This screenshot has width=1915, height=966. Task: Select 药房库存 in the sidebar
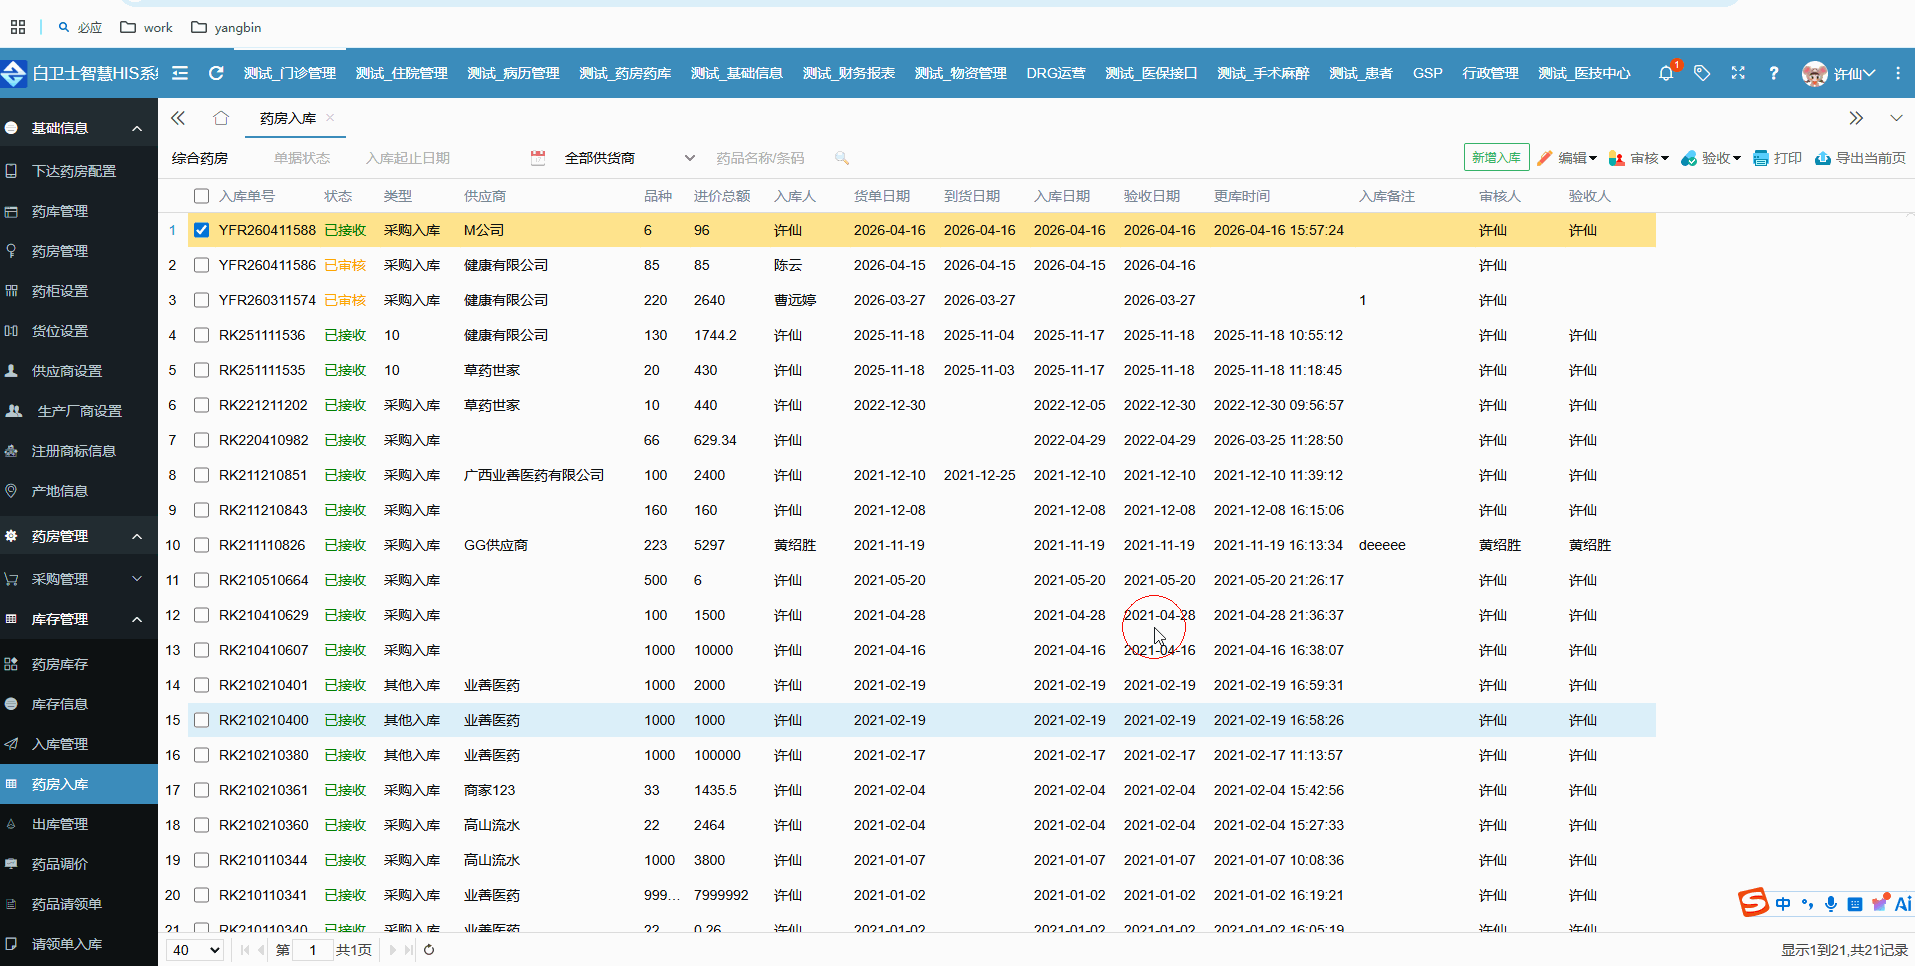pyautogui.click(x=60, y=664)
